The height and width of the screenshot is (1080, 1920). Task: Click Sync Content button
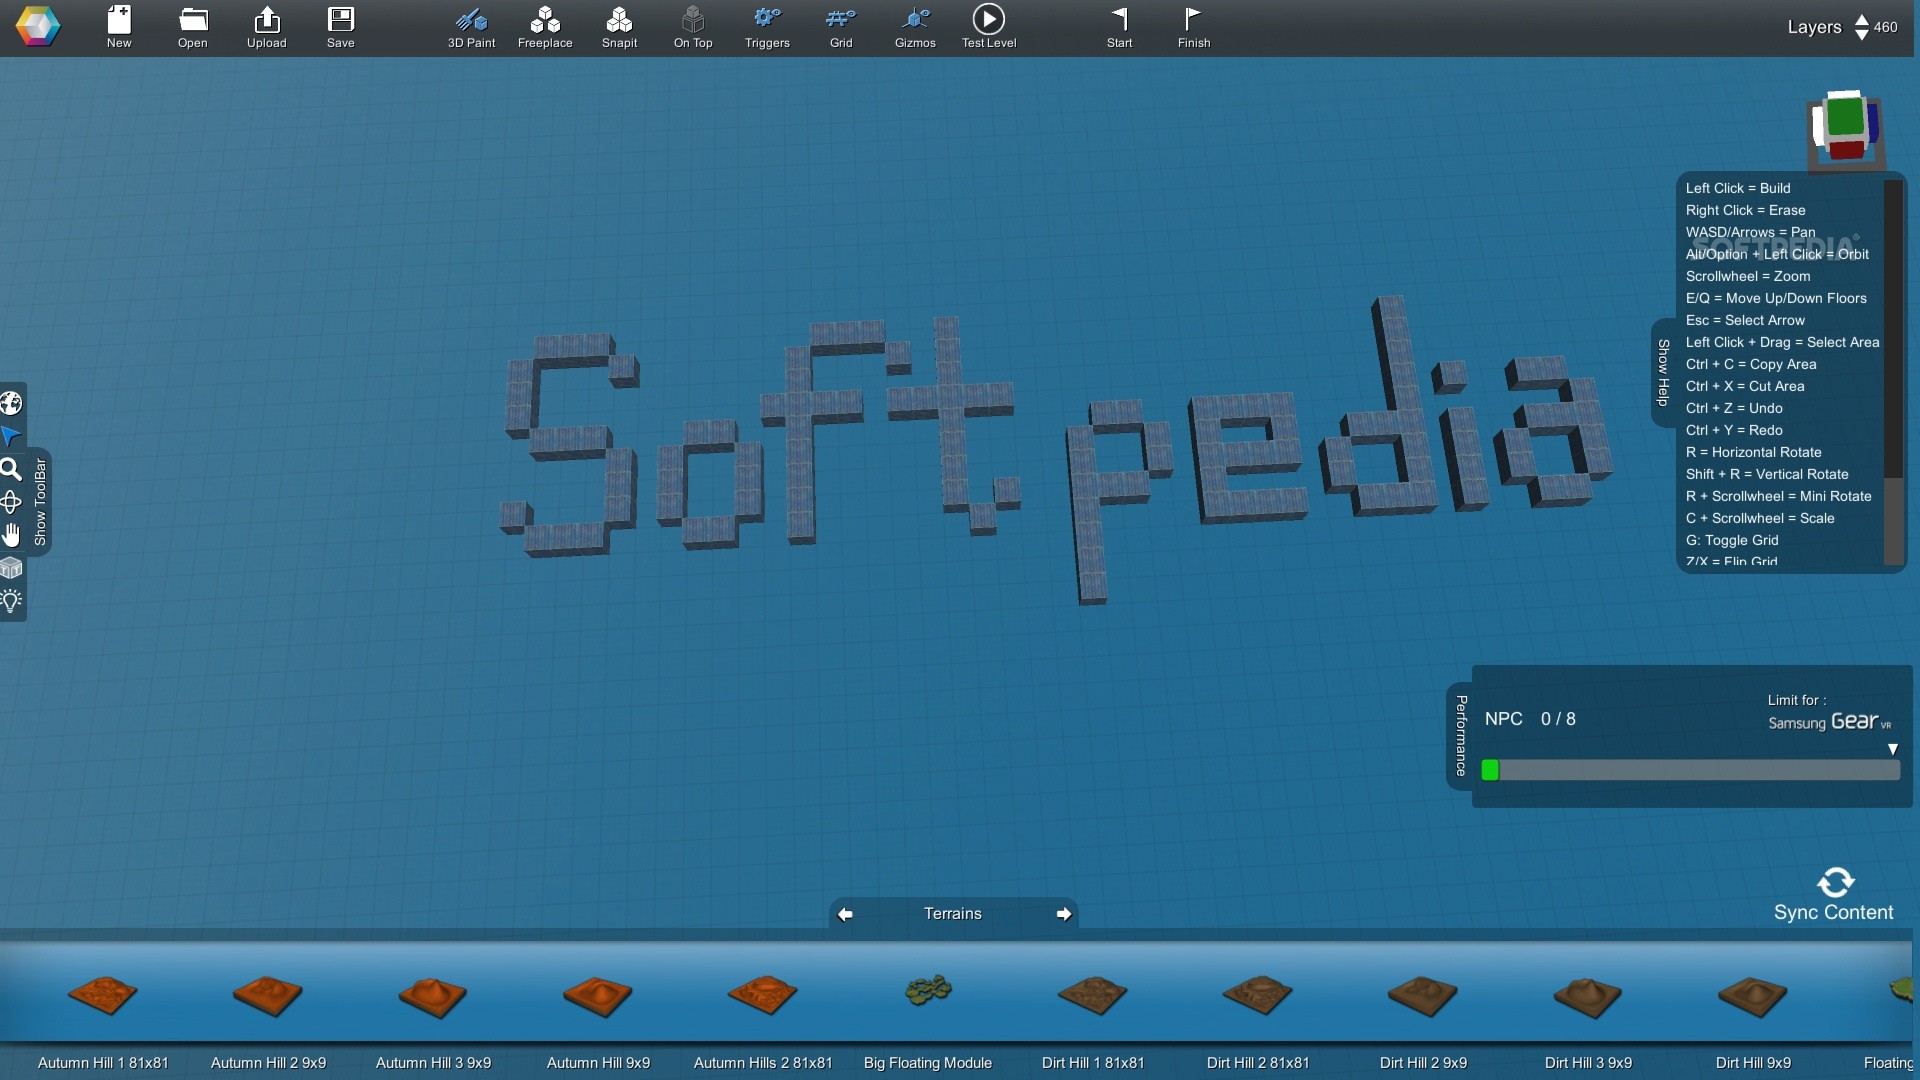(1834, 895)
